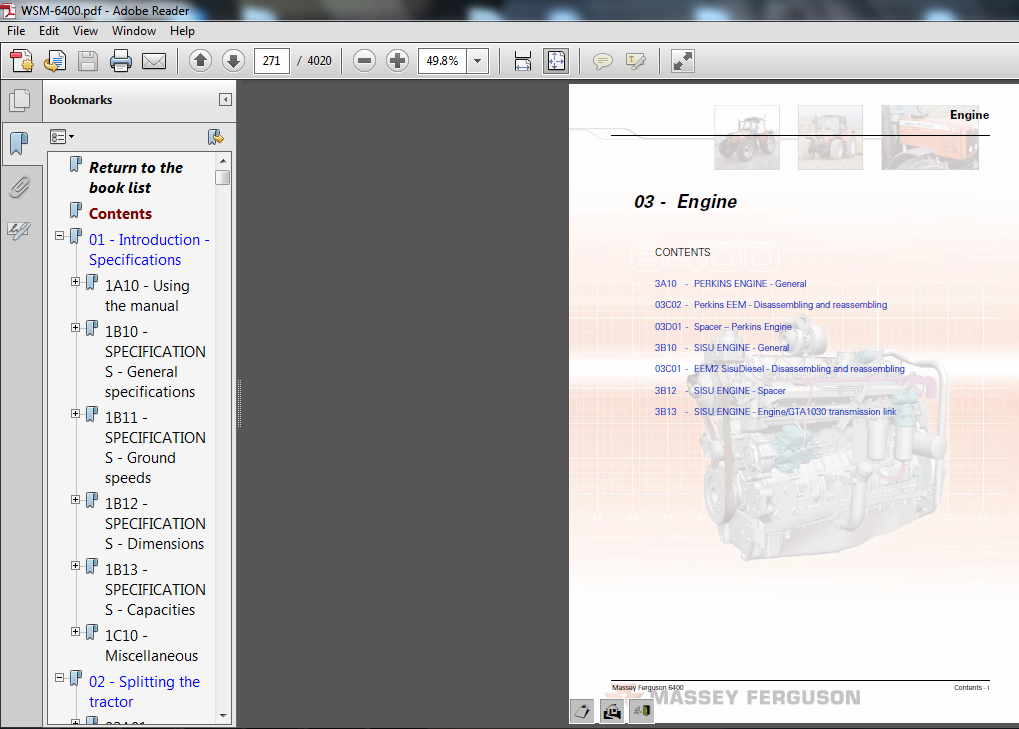Image resolution: width=1019 pixels, height=729 pixels.
Task: Click the Save floppy disk icon
Action: pos(88,61)
